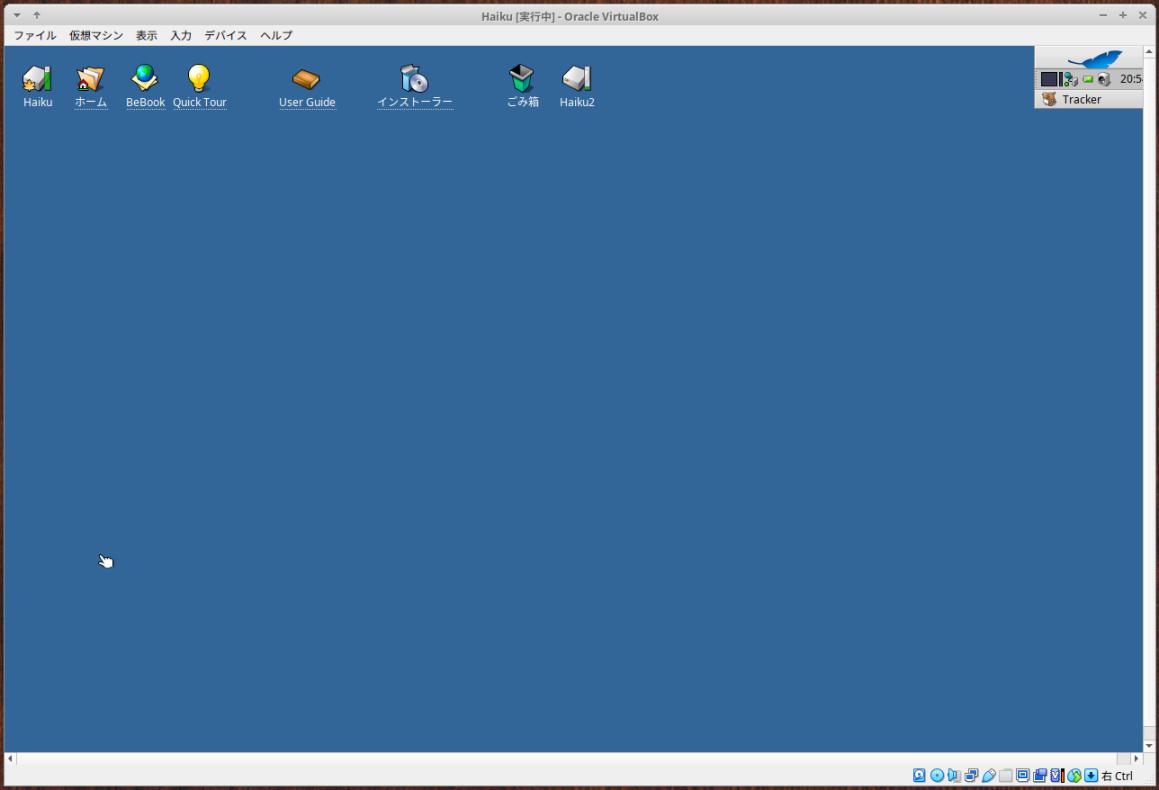Click the network status tray icon in Deskbar
This screenshot has width=1159, height=790.
1070,79
